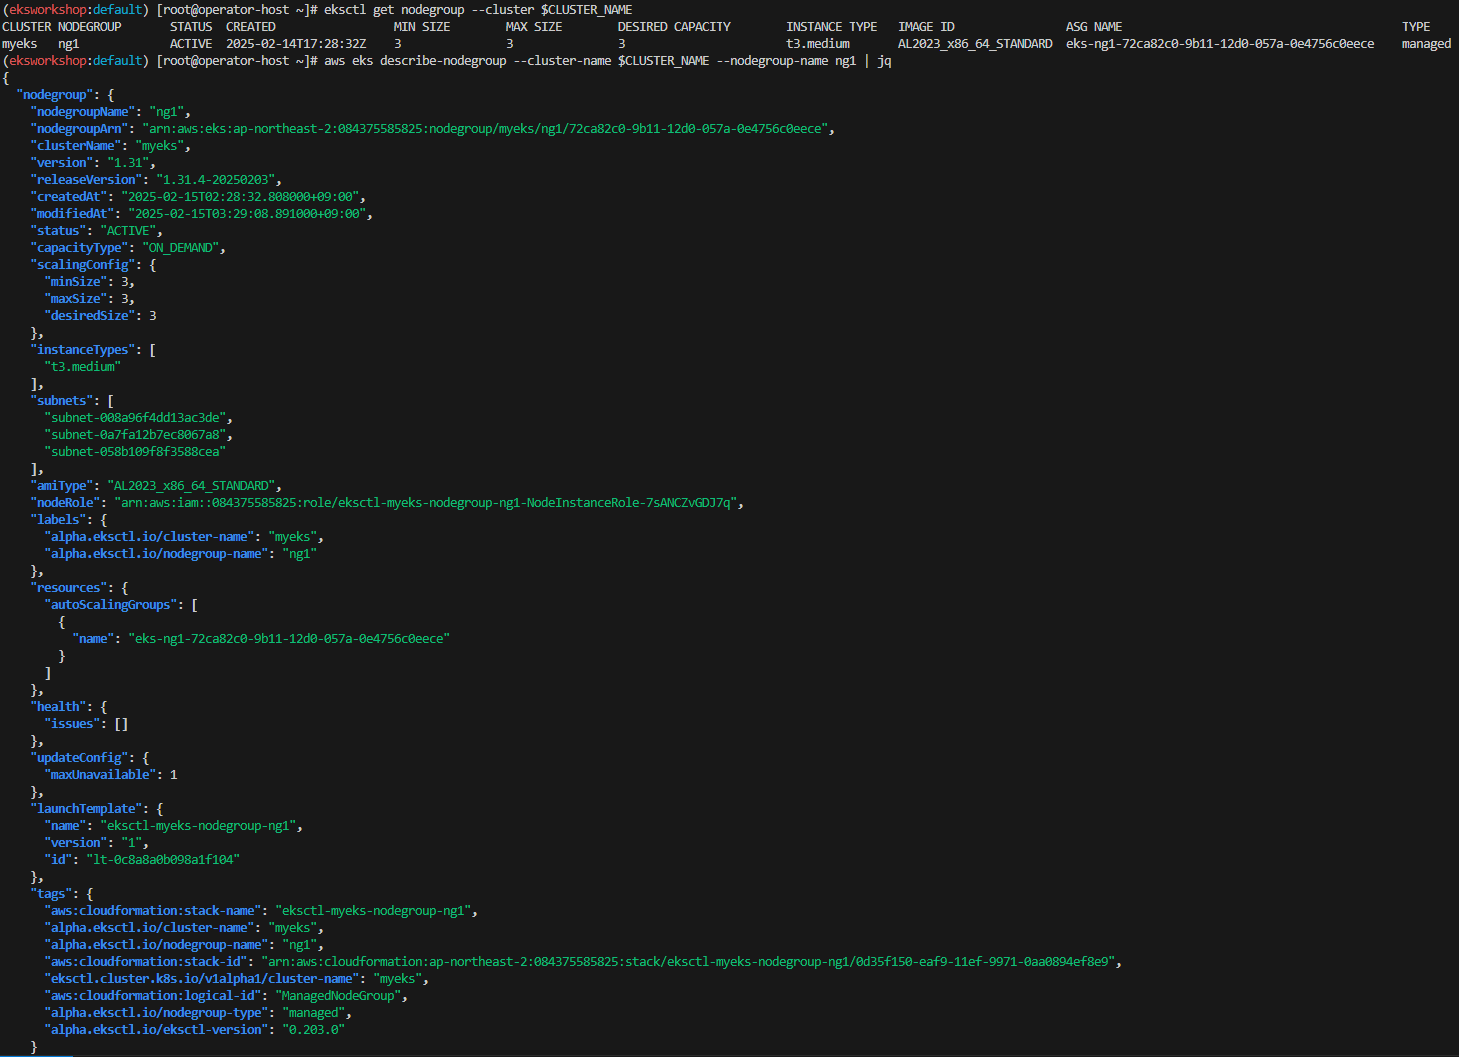
Task: Click the "aws:cloudformation:stack-name" tag line
Action: (x=261, y=911)
